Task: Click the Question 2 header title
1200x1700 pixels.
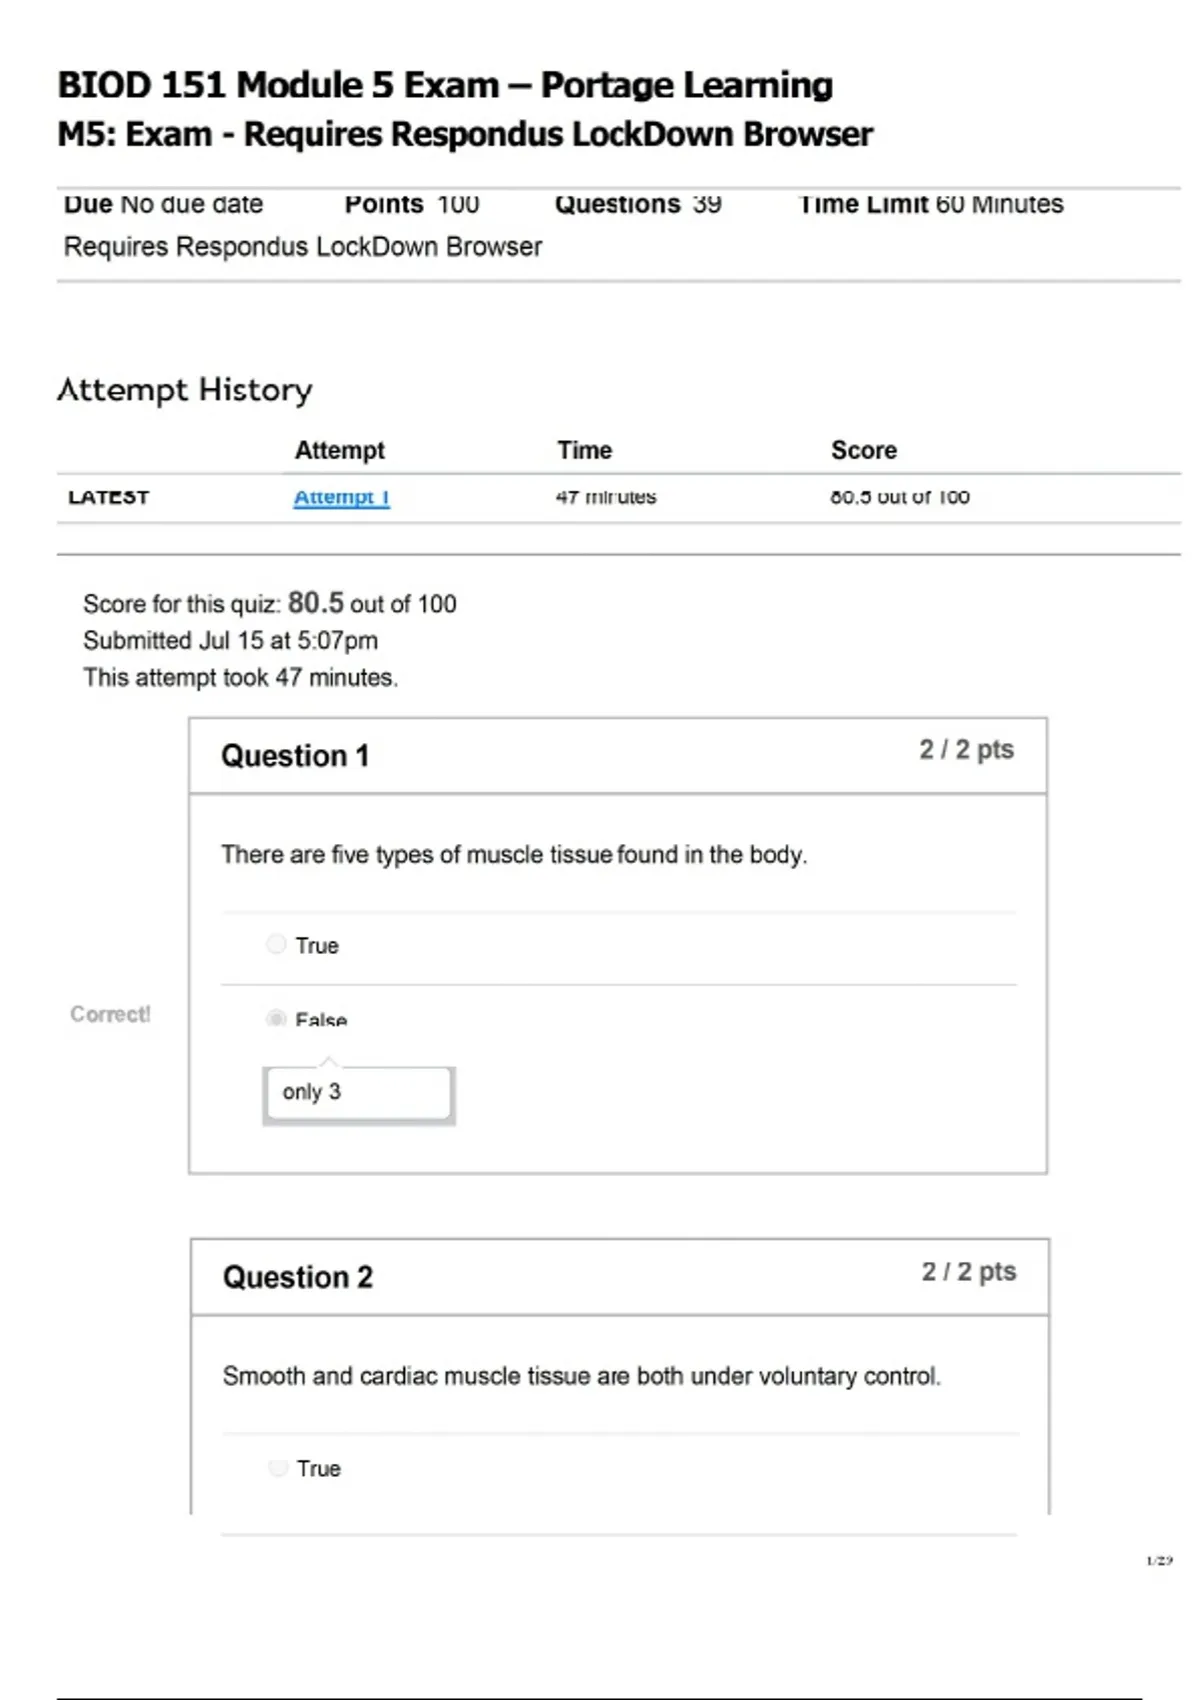Action: [298, 1277]
